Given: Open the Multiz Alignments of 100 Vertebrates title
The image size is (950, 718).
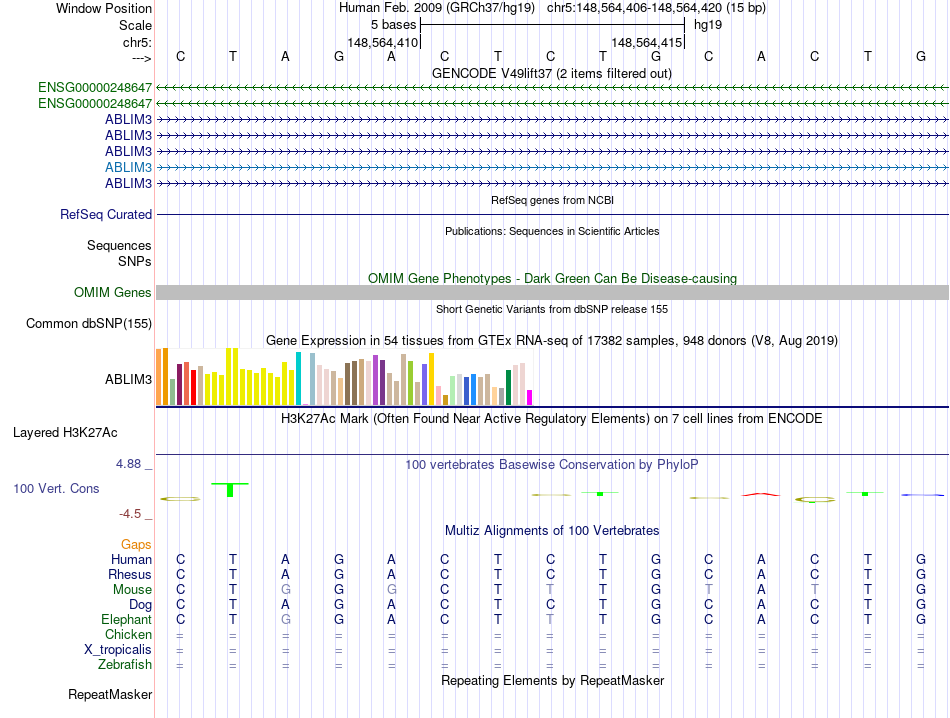Looking at the screenshot, I should tap(552, 531).
